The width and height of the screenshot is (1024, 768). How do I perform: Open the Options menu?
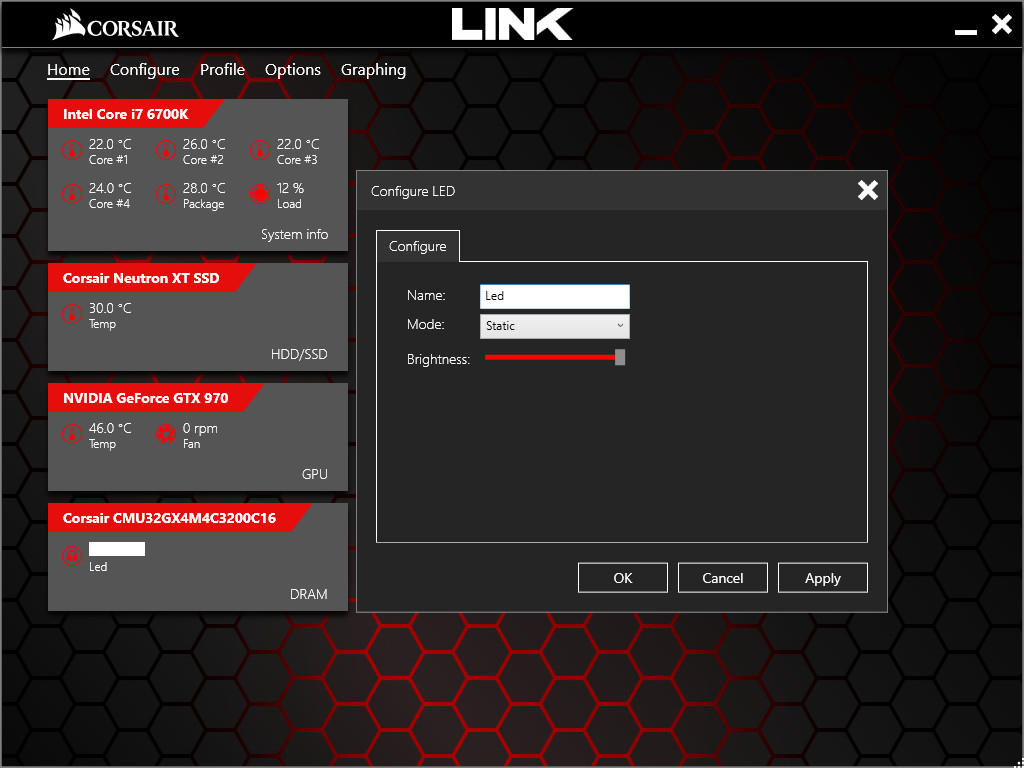pyautogui.click(x=293, y=70)
